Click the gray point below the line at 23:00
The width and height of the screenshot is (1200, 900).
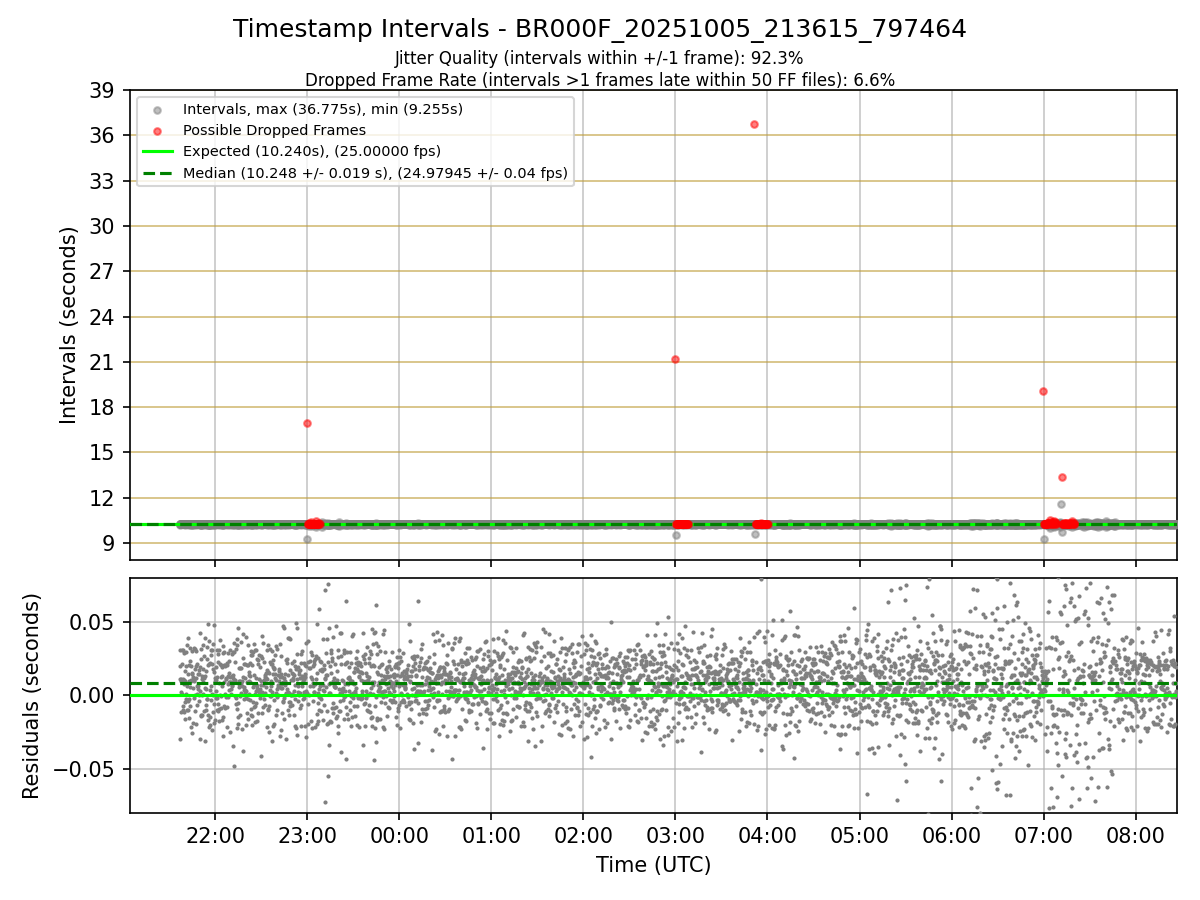tap(307, 539)
